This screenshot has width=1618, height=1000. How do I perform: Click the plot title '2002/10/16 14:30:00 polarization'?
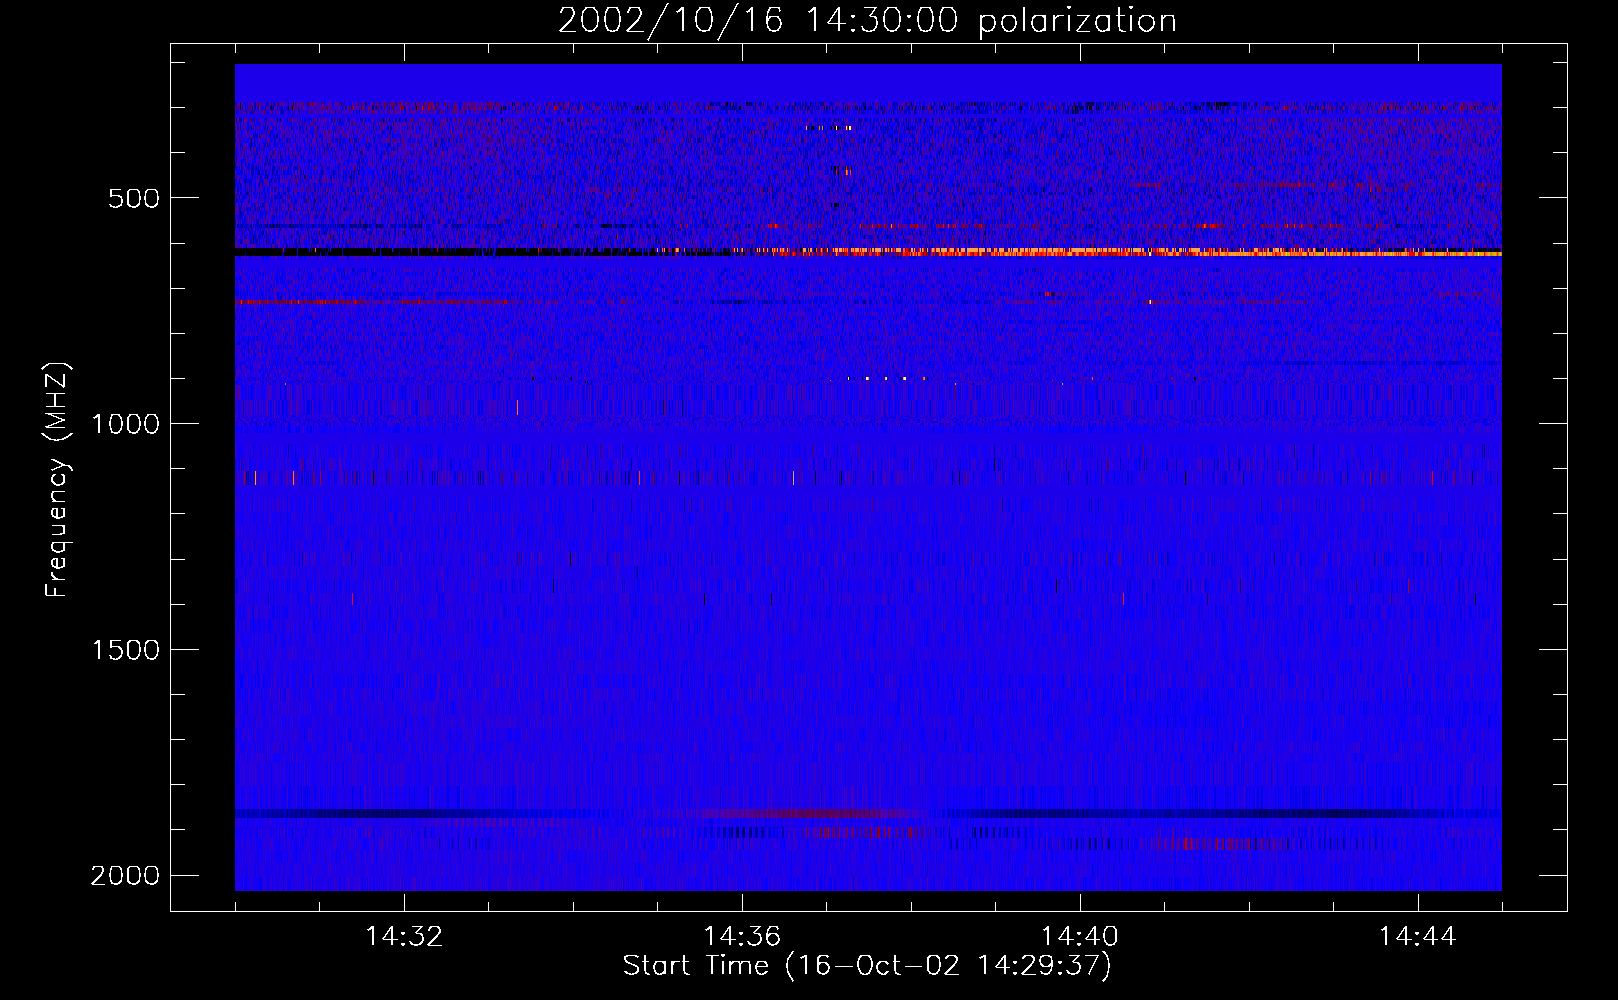[x=867, y=20]
